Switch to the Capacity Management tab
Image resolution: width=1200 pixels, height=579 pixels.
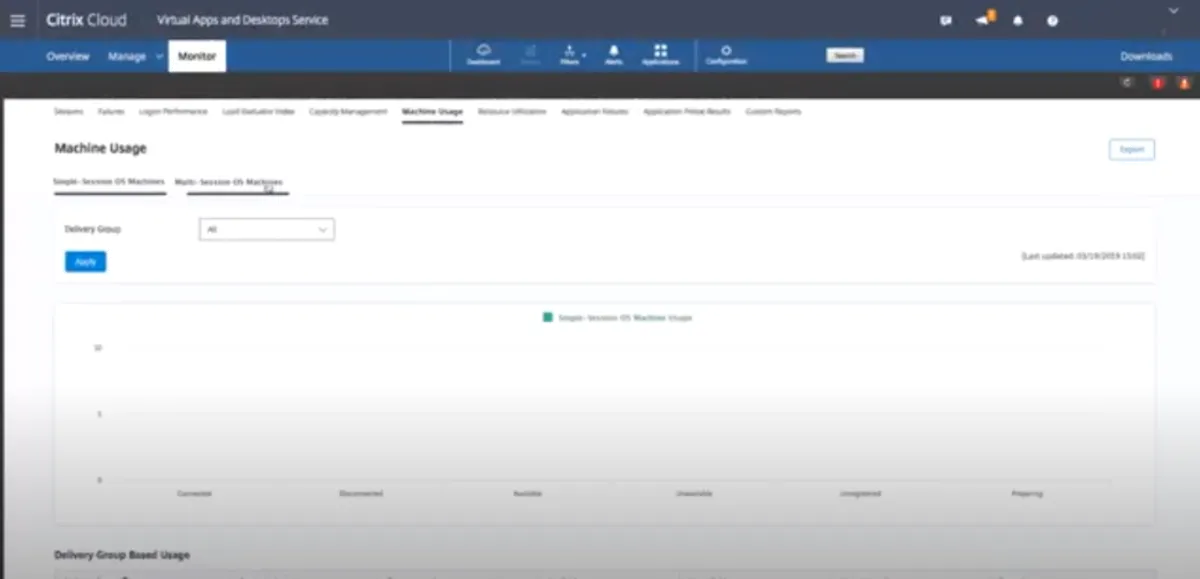click(348, 111)
